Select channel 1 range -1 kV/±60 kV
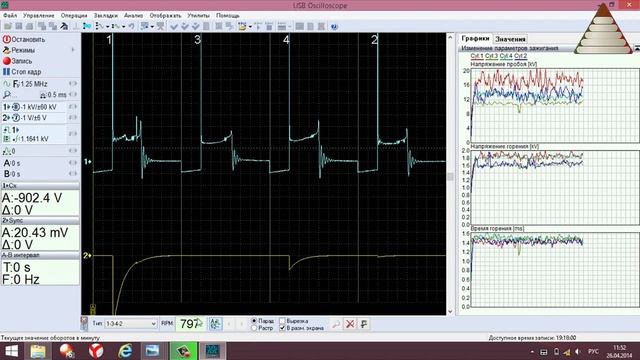Viewport: 640px width, 360px height. [x=35, y=107]
